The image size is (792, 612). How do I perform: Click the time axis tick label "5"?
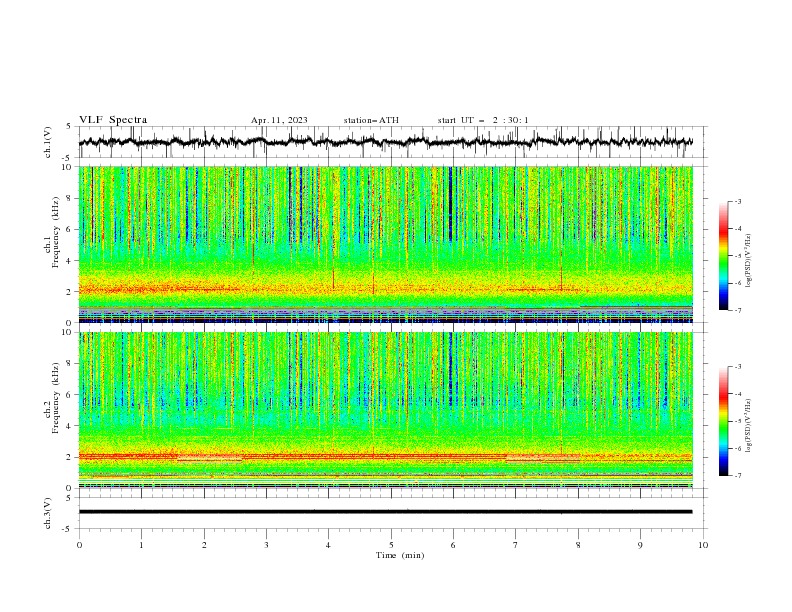[391, 545]
